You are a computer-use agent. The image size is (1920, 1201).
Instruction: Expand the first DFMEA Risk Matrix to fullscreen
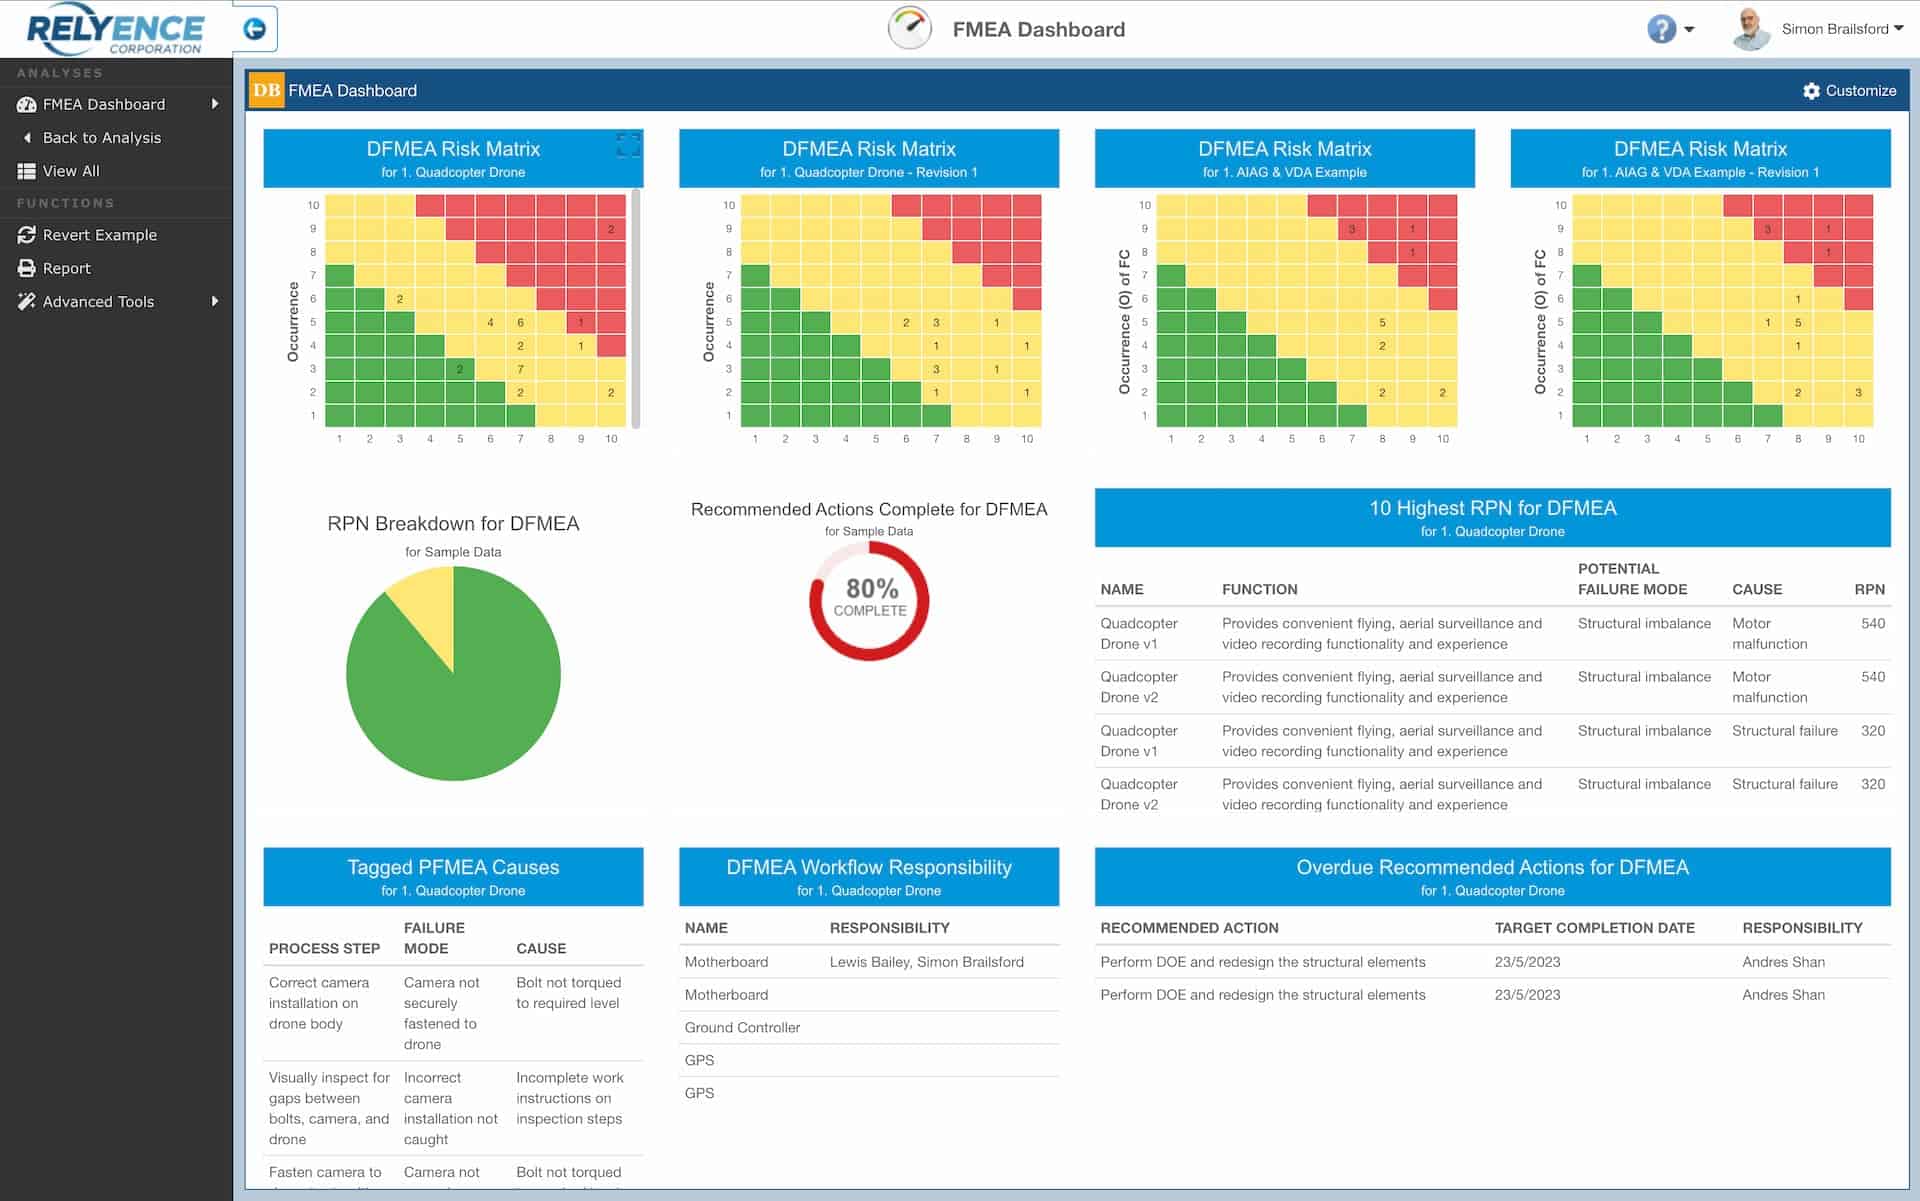629,146
